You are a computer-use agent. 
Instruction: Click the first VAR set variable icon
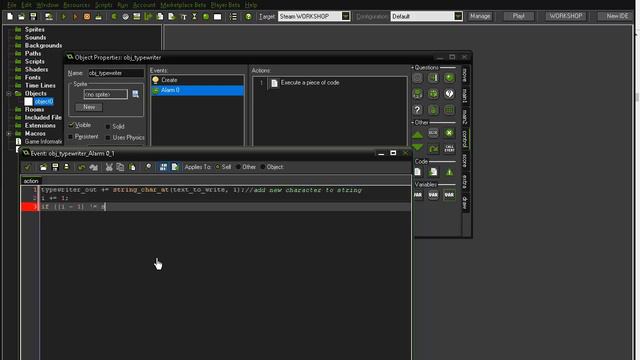418,195
